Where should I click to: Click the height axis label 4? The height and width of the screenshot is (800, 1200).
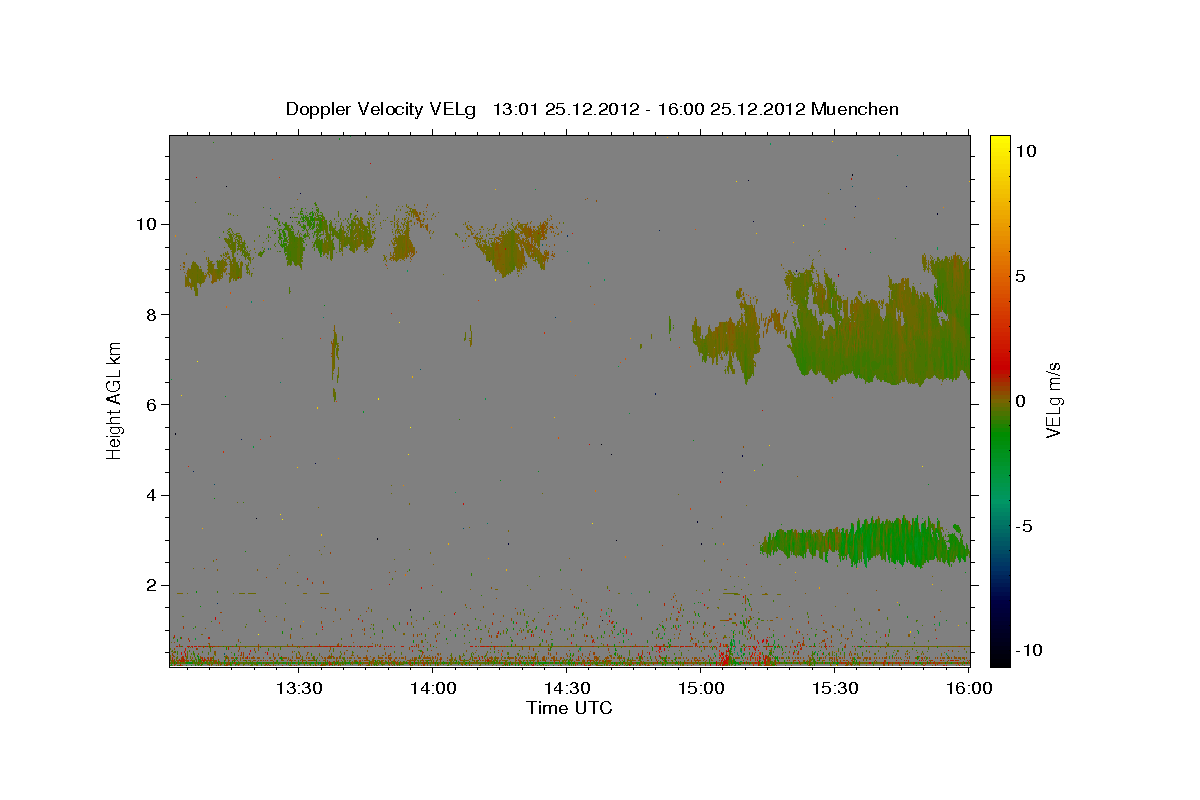pyautogui.click(x=152, y=495)
